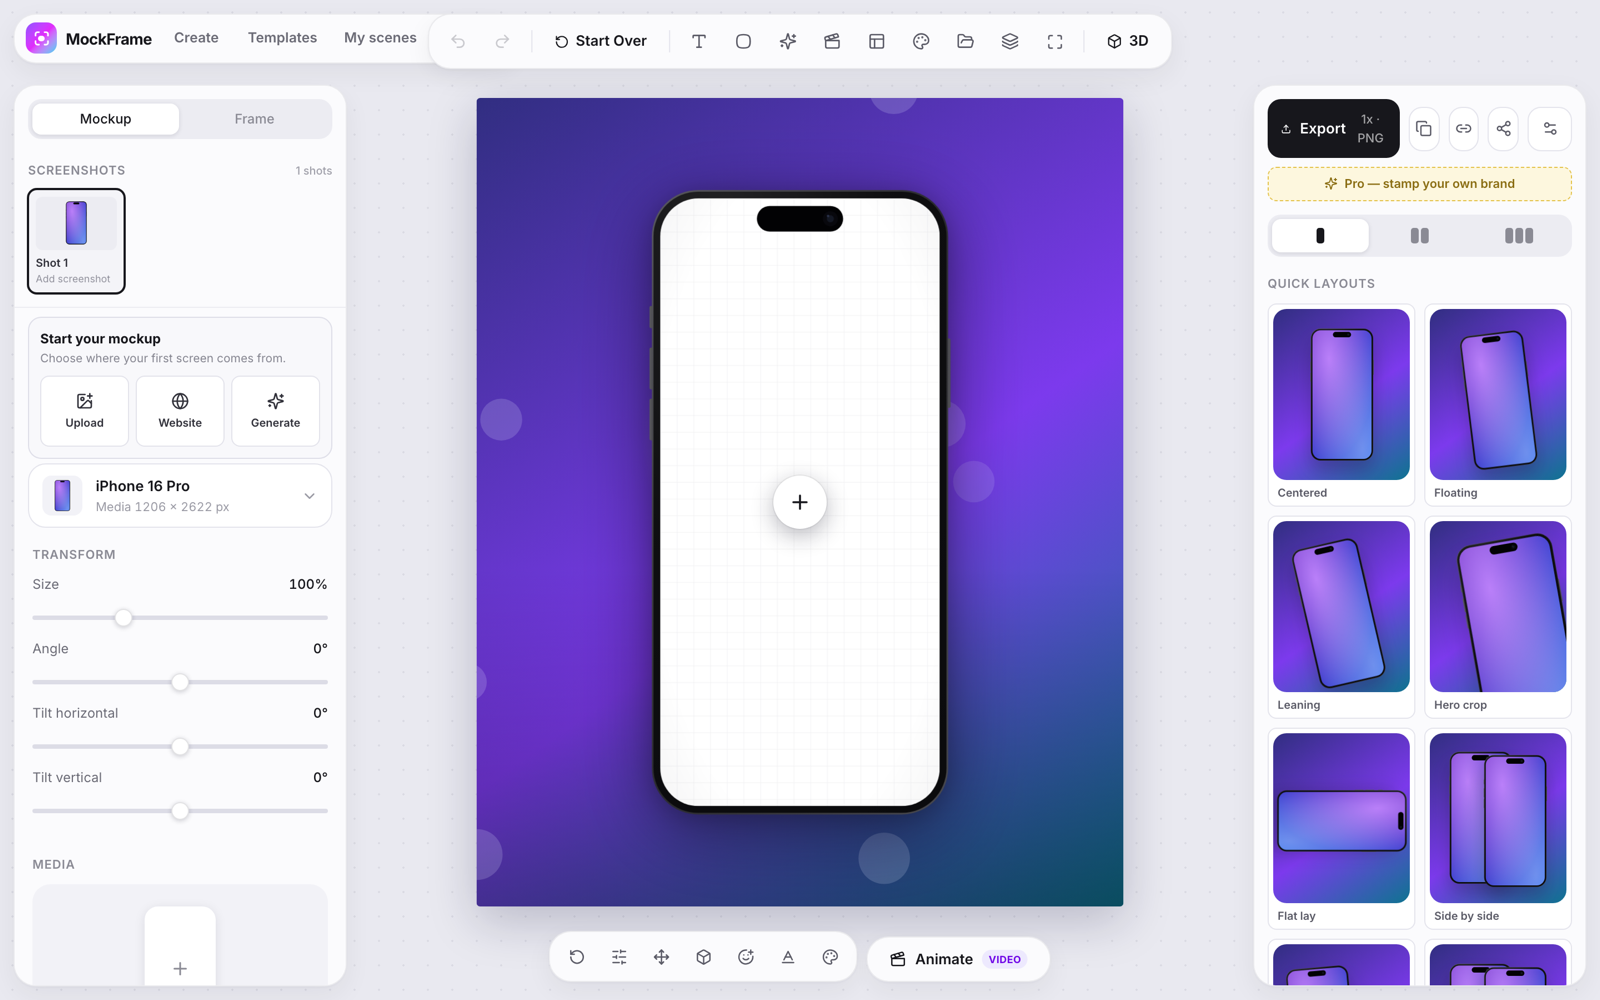Click the Size slider handle
1600x1000 pixels.
tap(123, 618)
